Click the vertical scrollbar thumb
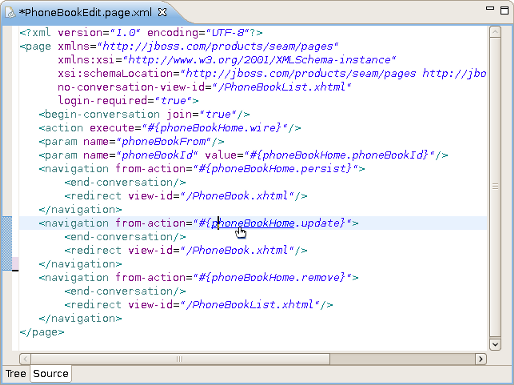The width and height of the screenshot is (514, 385). 495,187
